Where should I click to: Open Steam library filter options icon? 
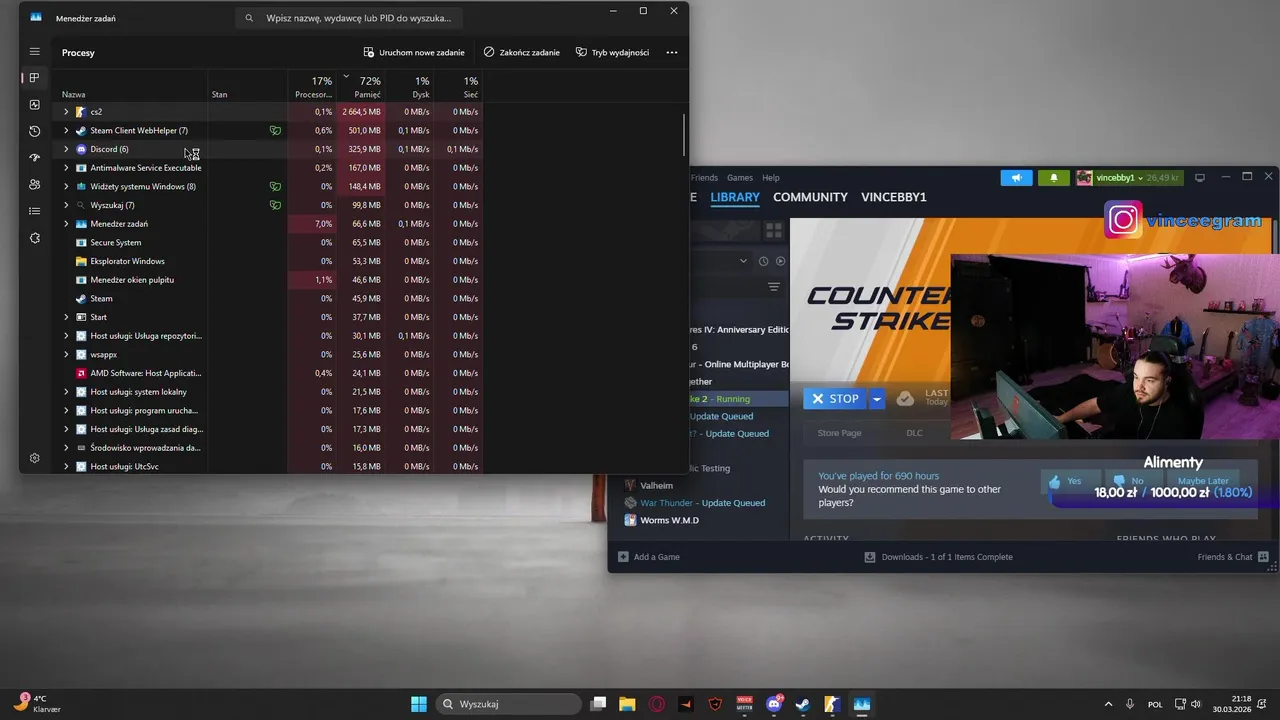pos(773,287)
